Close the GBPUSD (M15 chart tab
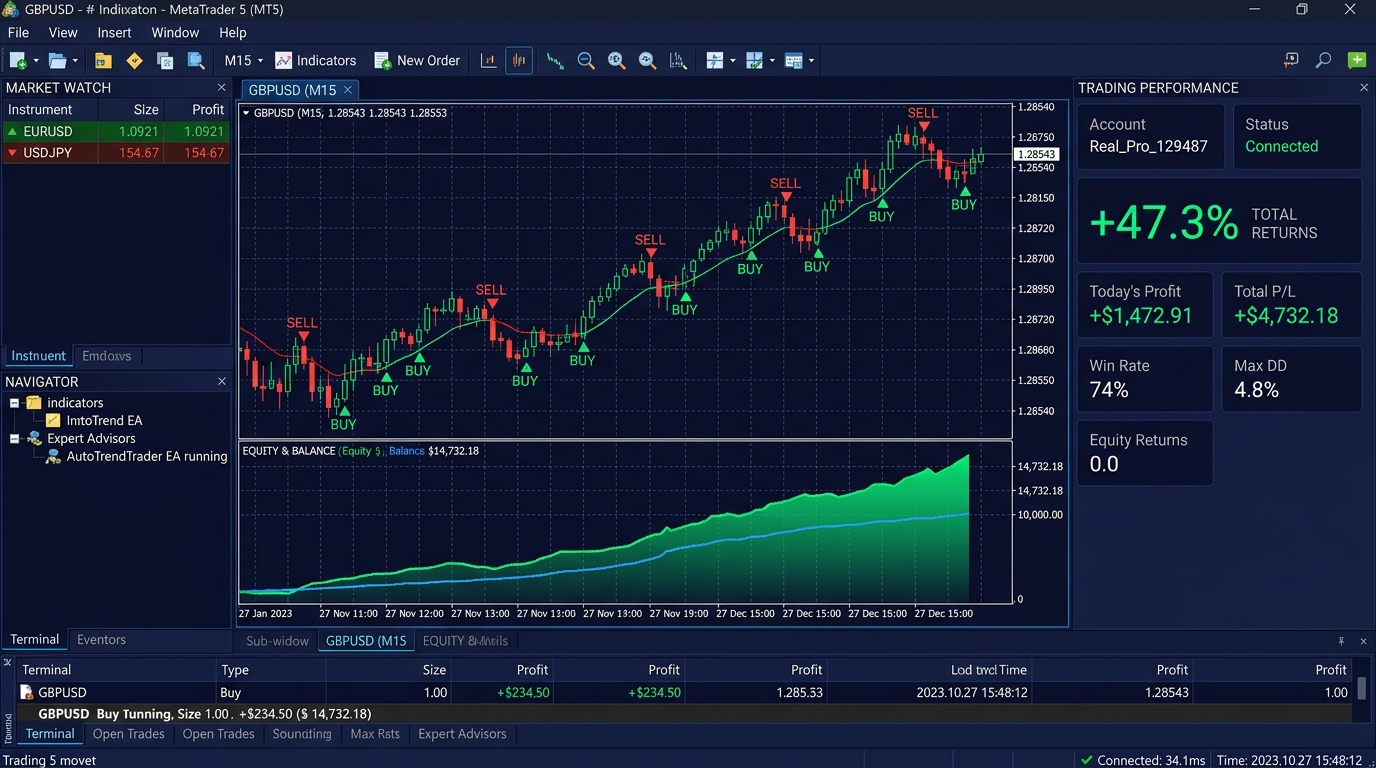The height and width of the screenshot is (768, 1376). click(x=349, y=90)
